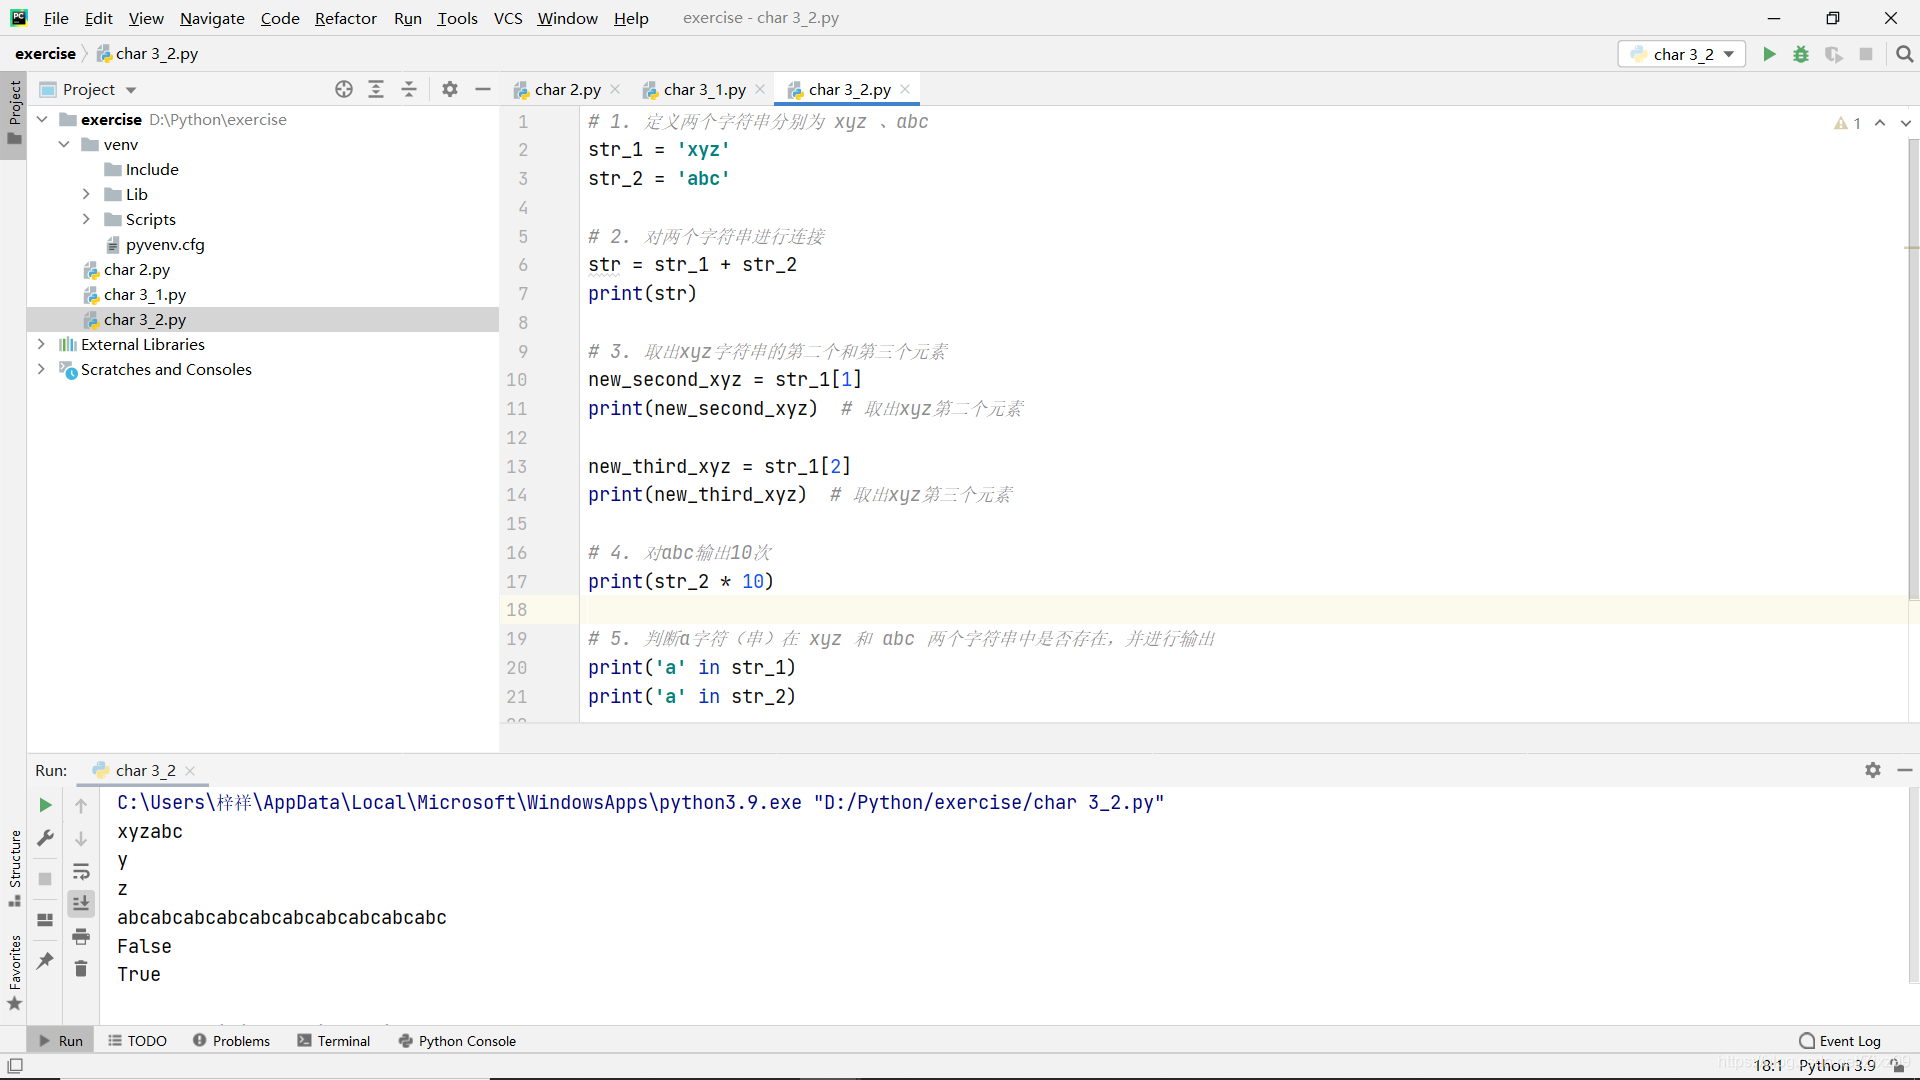This screenshot has width=1920, height=1080.
Task: Open the Terminal tool window
Action: pos(334,1041)
